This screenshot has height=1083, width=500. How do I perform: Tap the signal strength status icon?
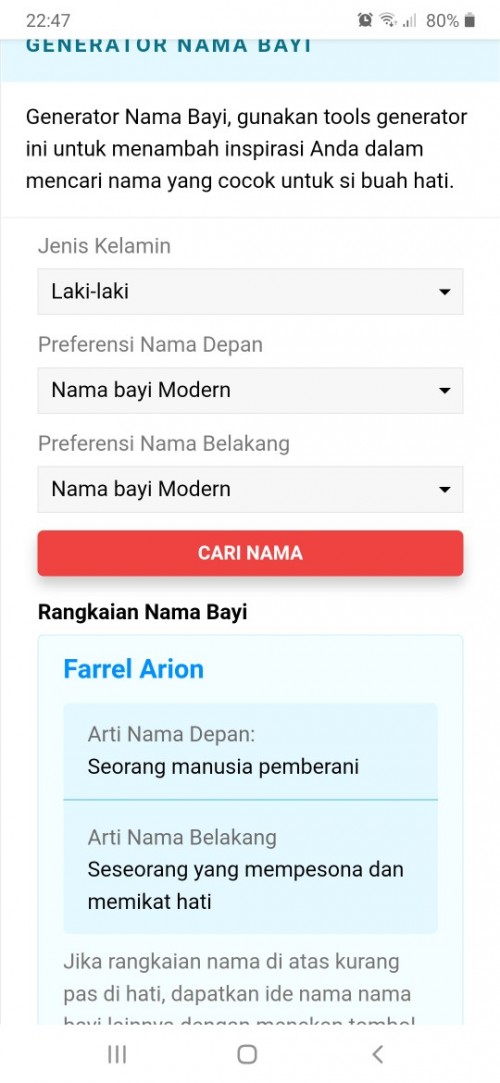(x=410, y=21)
